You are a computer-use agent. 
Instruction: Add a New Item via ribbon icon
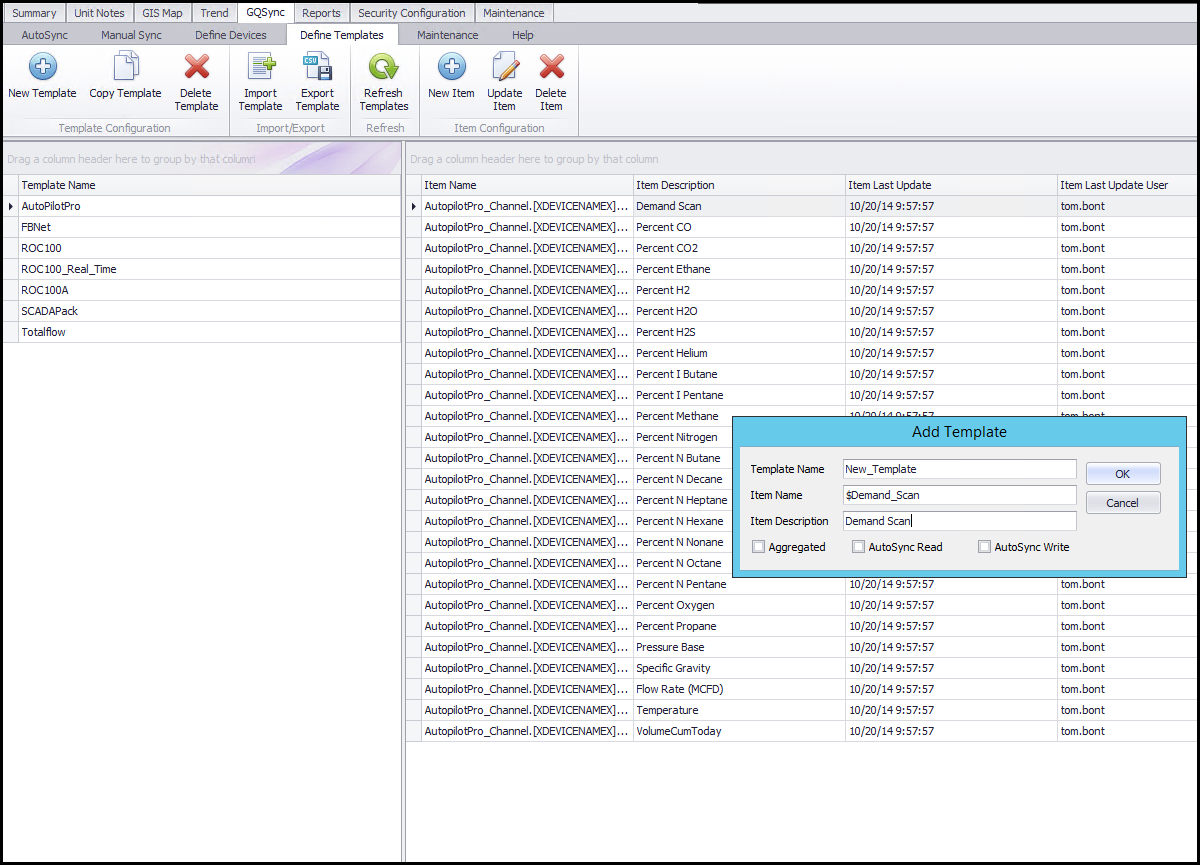[451, 68]
